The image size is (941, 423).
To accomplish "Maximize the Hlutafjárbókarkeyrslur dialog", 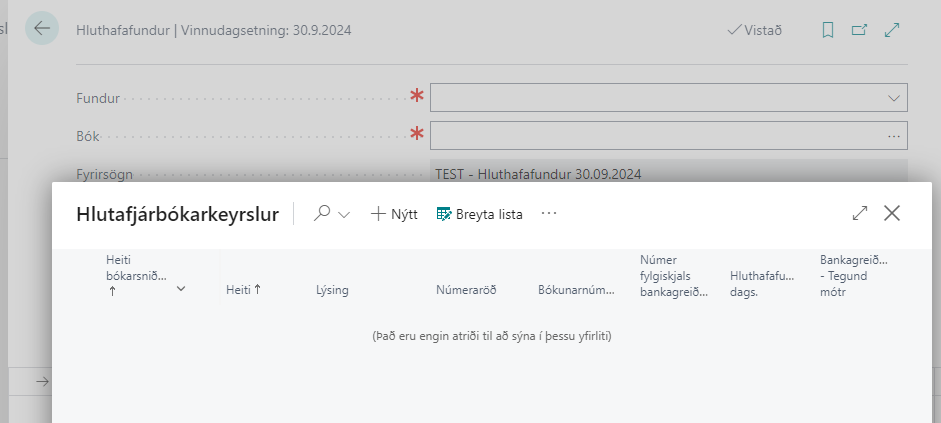I will point(859,213).
